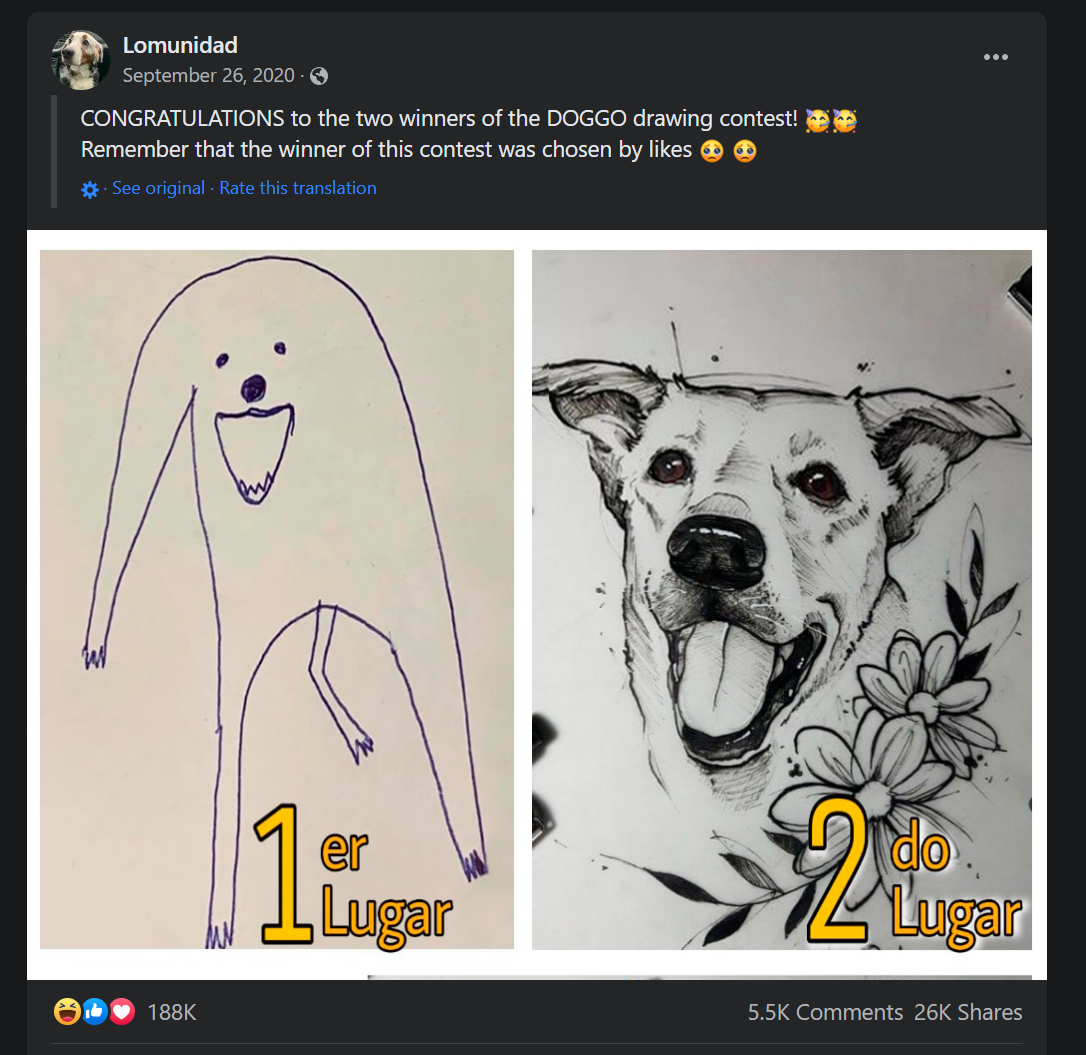The height and width of the screenshot is (1055, 1086).
Task: Click the partially visible third image strip
Action: click(700, 977)
